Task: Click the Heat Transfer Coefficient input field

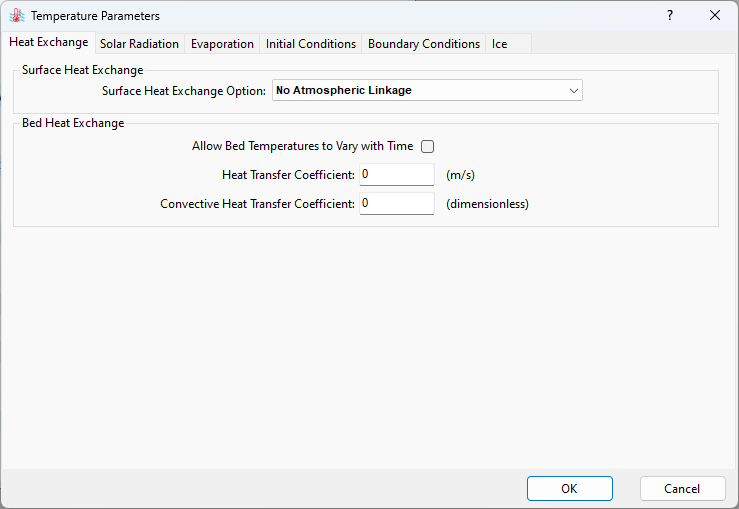Action: pyautogui.click(x=396, y=175)
